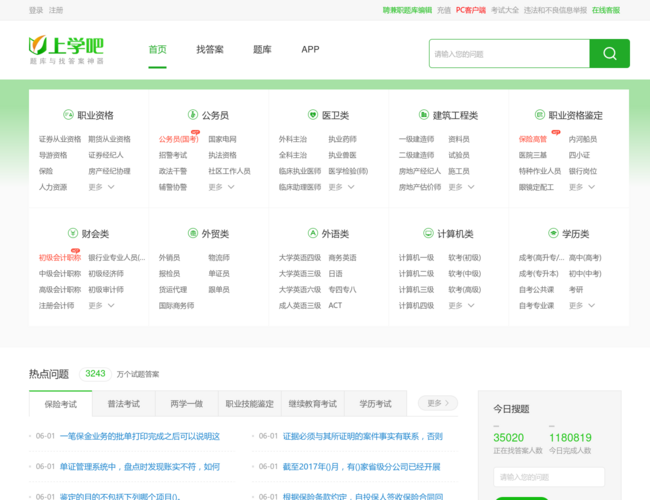Expand 更多 under 建筑工程类

tap(461, 187)
